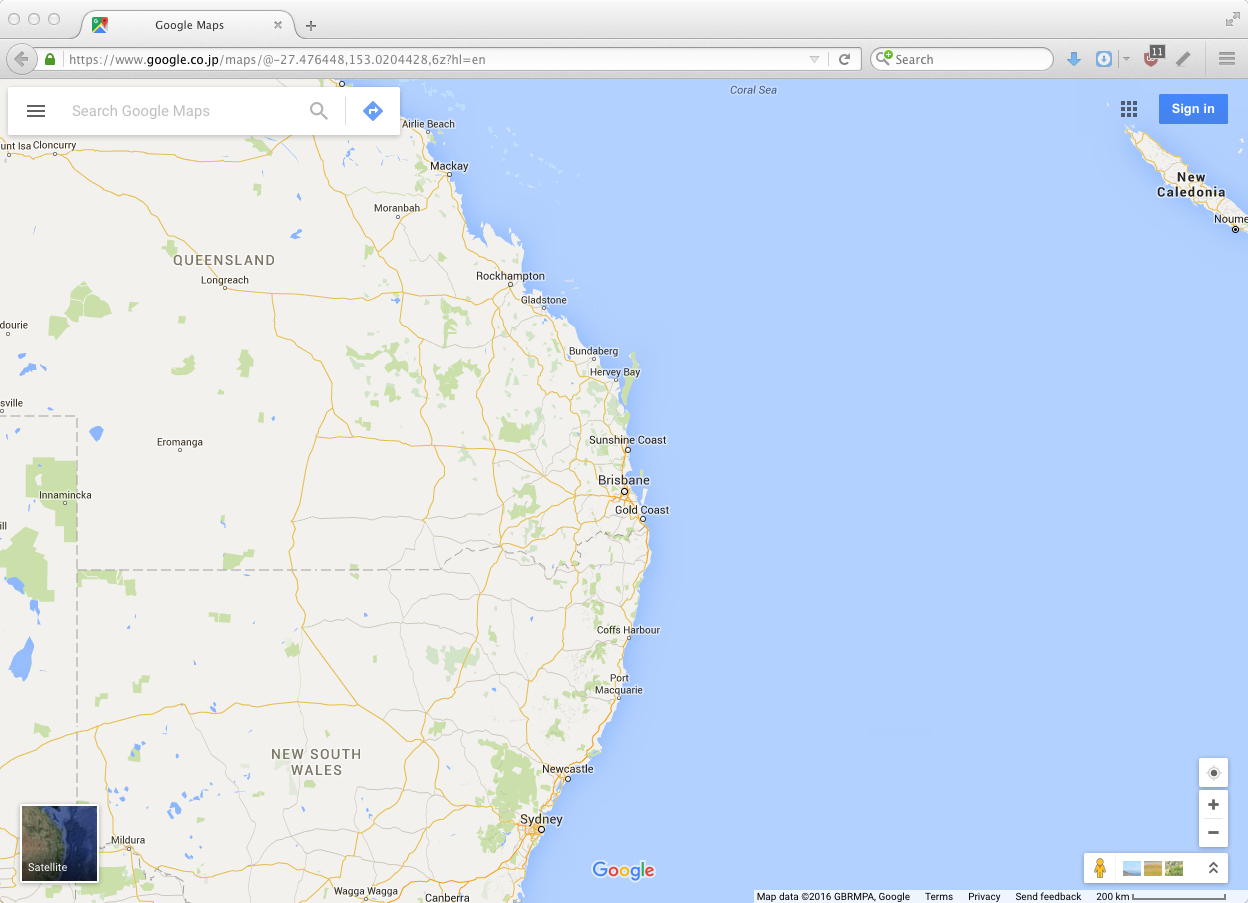Open a new tab with plus button
The width and height of the screenshot is (1248, 903).
[x=311, y=25]
